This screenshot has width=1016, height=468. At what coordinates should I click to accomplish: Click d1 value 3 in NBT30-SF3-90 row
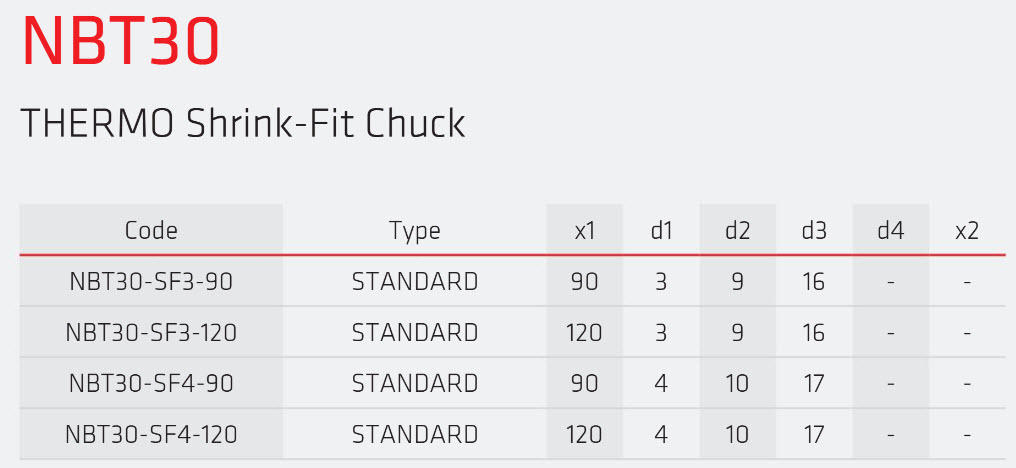tap(661, 282)
